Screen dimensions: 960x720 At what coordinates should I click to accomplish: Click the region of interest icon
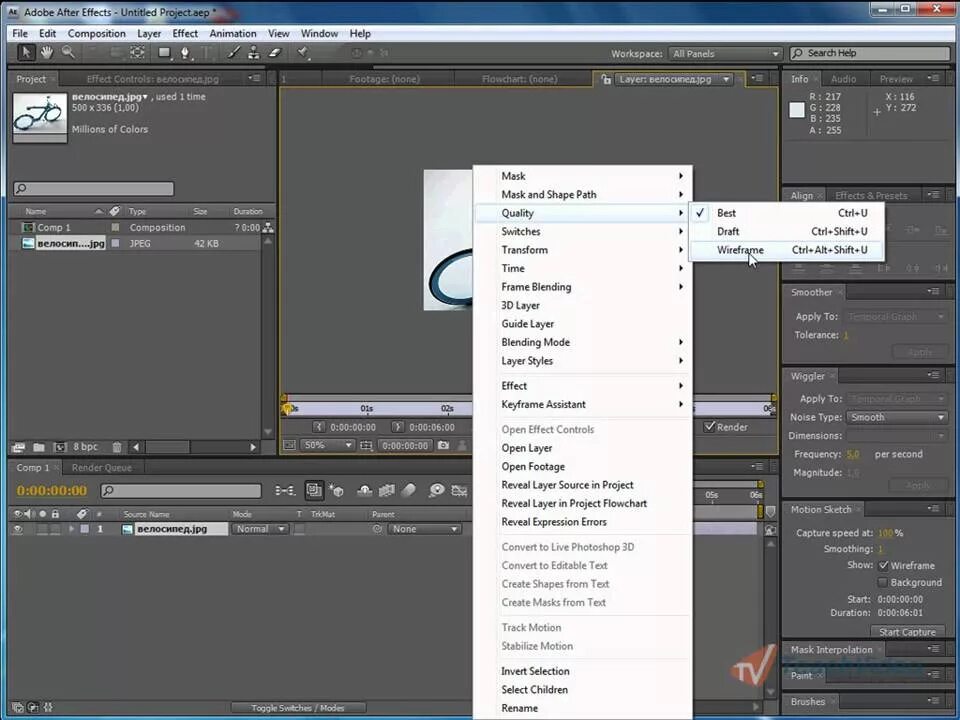coord(366,446)
